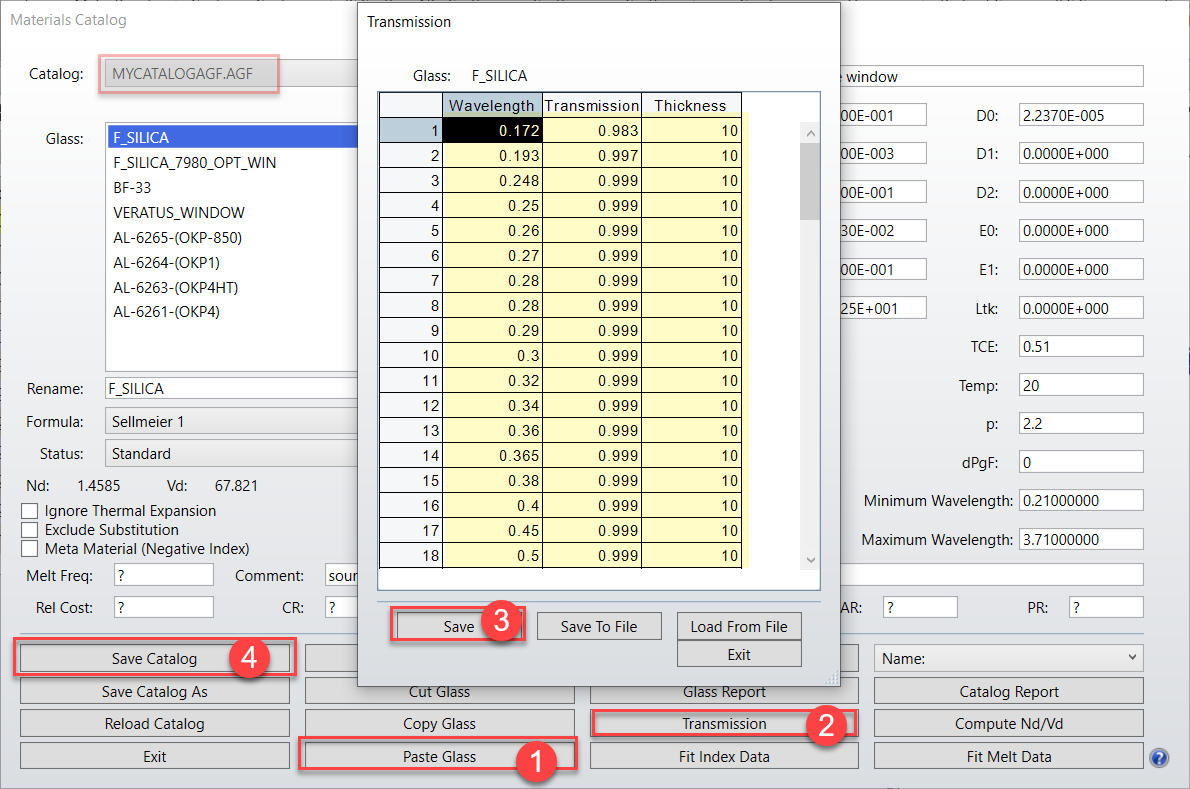The image size is (1190, 789).
Task: Click Minimum Wavelength field 0.21000000
Action: click(1081, 500)
